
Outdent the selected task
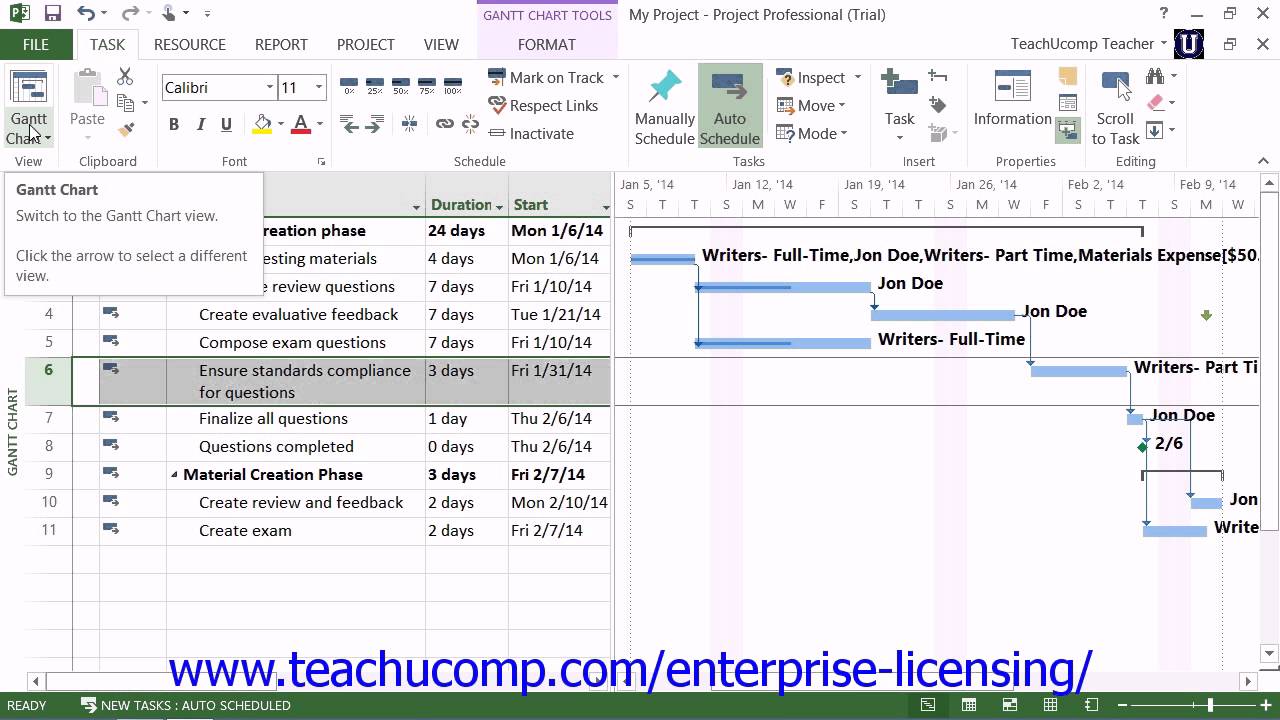click(349, 124)
